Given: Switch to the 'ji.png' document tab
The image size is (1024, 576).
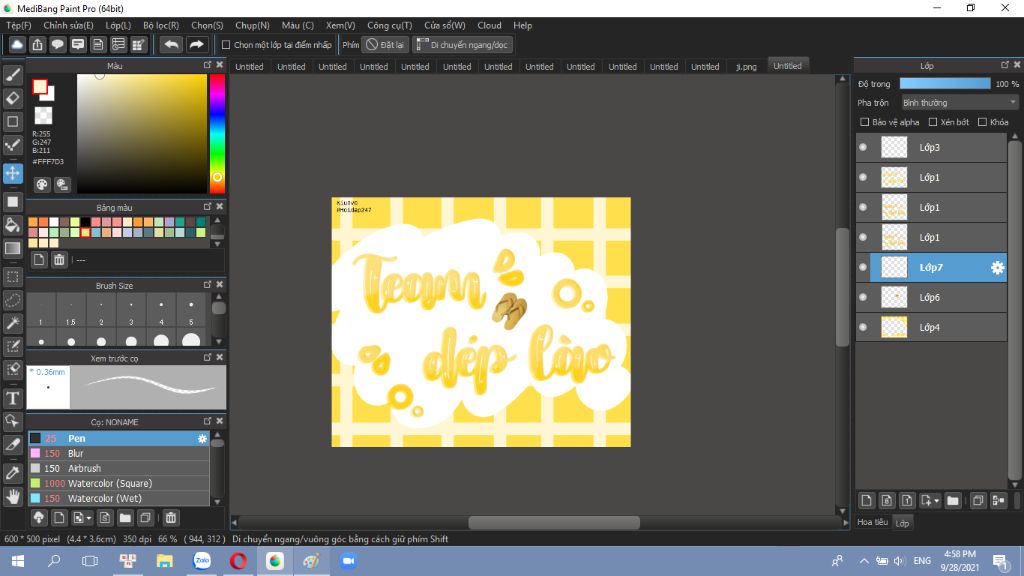Looking at the screenshot, I should (x=746, y=67).
